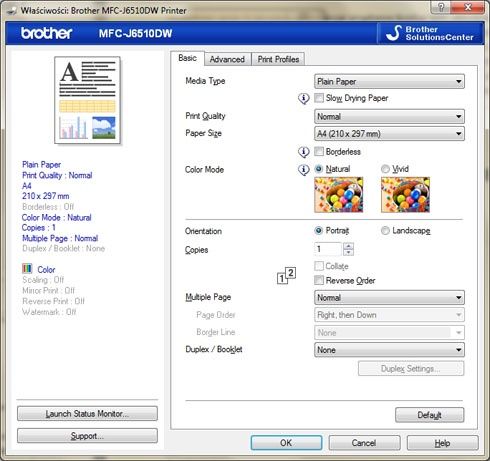The width and height of the screenshot is (490, 461).
Task: Click the Natural color sample image
Action: coord(339,195)
